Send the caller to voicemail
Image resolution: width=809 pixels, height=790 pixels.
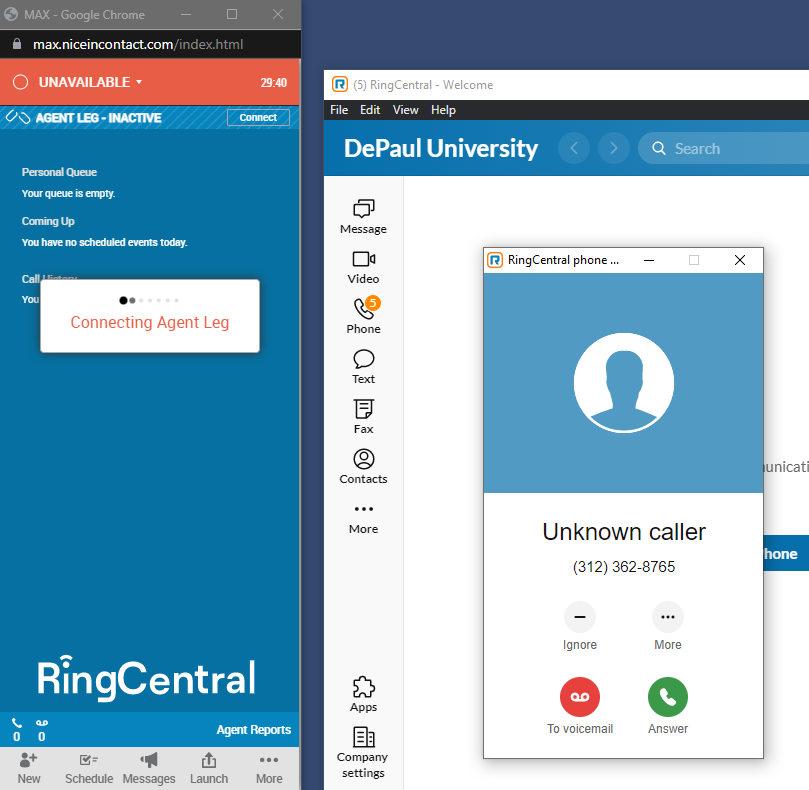[x=579, y=697]
